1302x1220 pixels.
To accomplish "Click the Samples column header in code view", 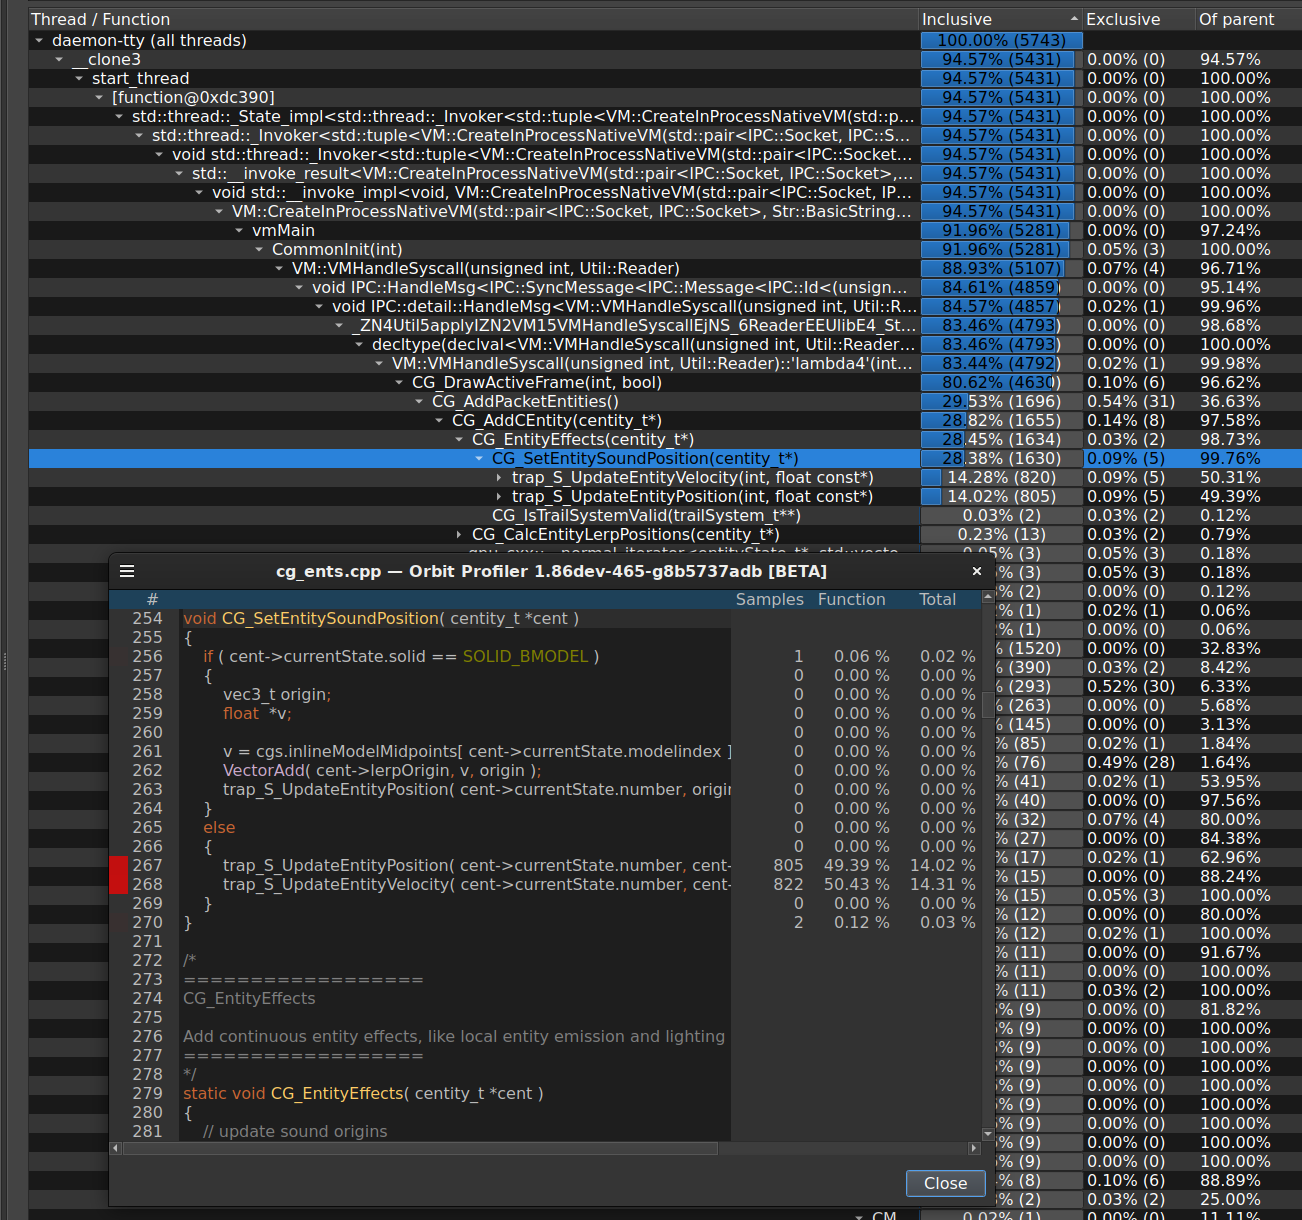I will pyautogui.click(x=769, y=600).
